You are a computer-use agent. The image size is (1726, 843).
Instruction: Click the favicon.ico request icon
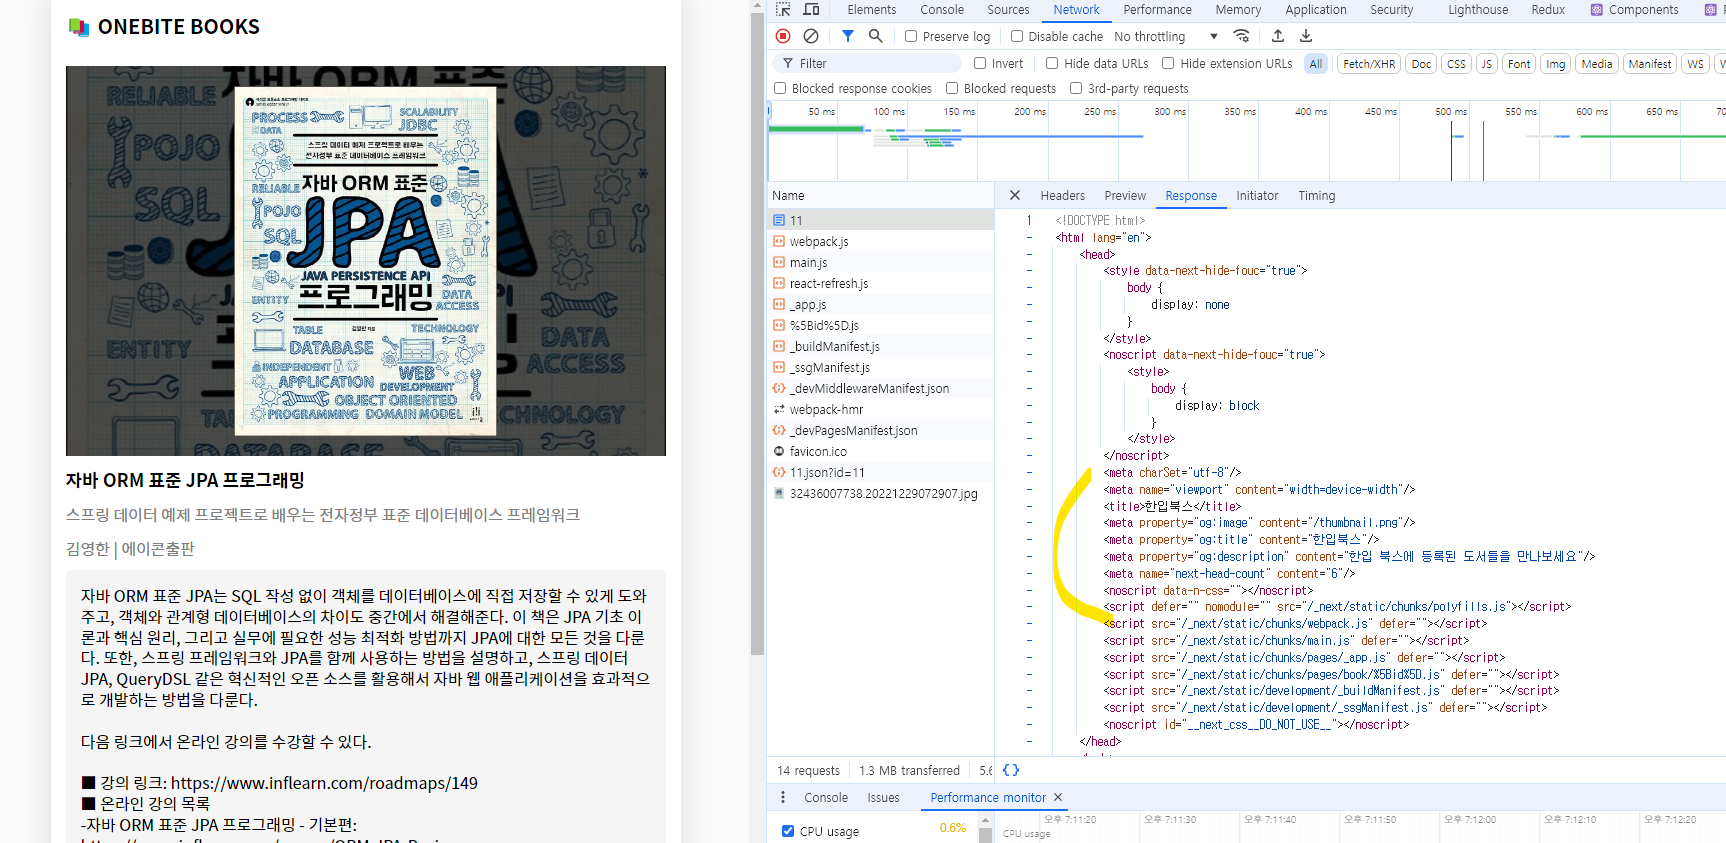[779, 451]
